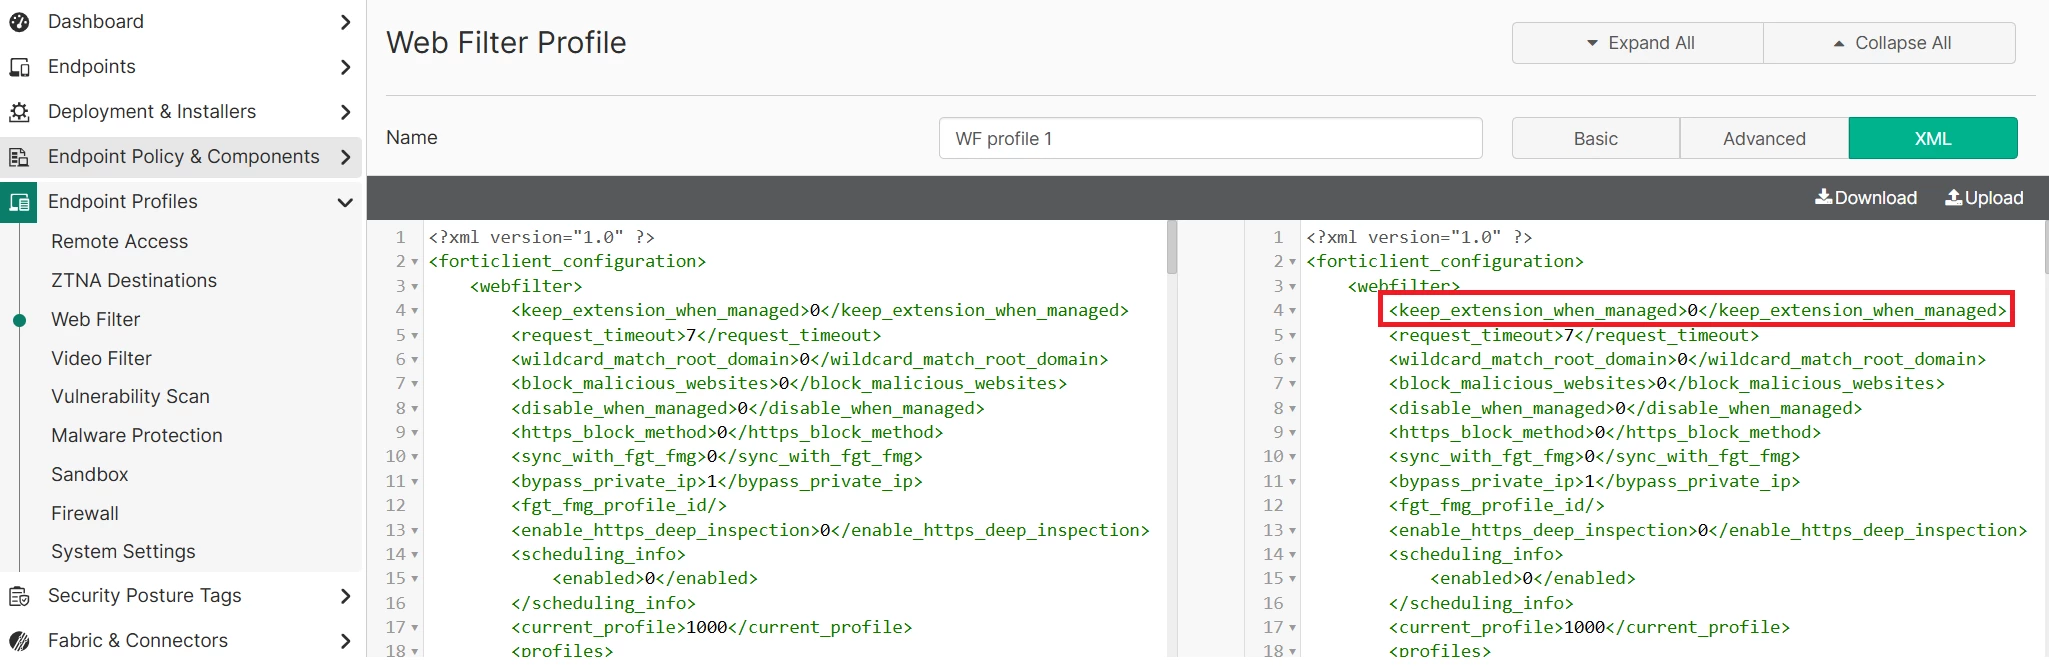
Task: Fold line 13 in the right XML editor
Action: click(1292, 531)
